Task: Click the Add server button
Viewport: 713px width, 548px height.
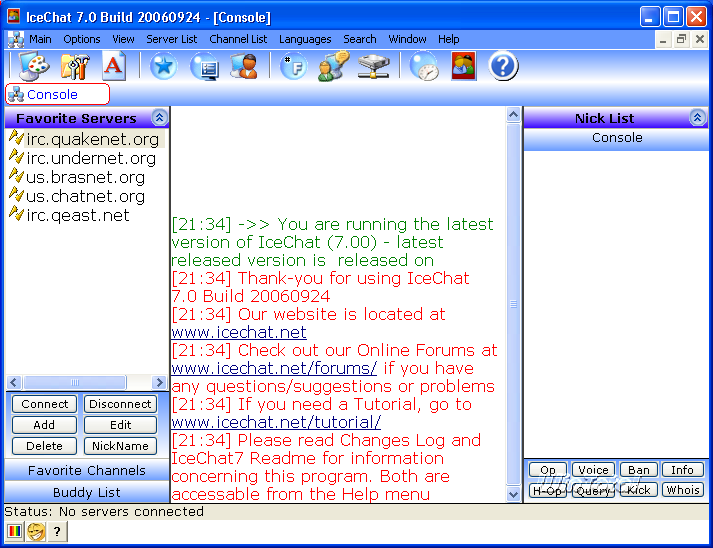Action: 45,425
